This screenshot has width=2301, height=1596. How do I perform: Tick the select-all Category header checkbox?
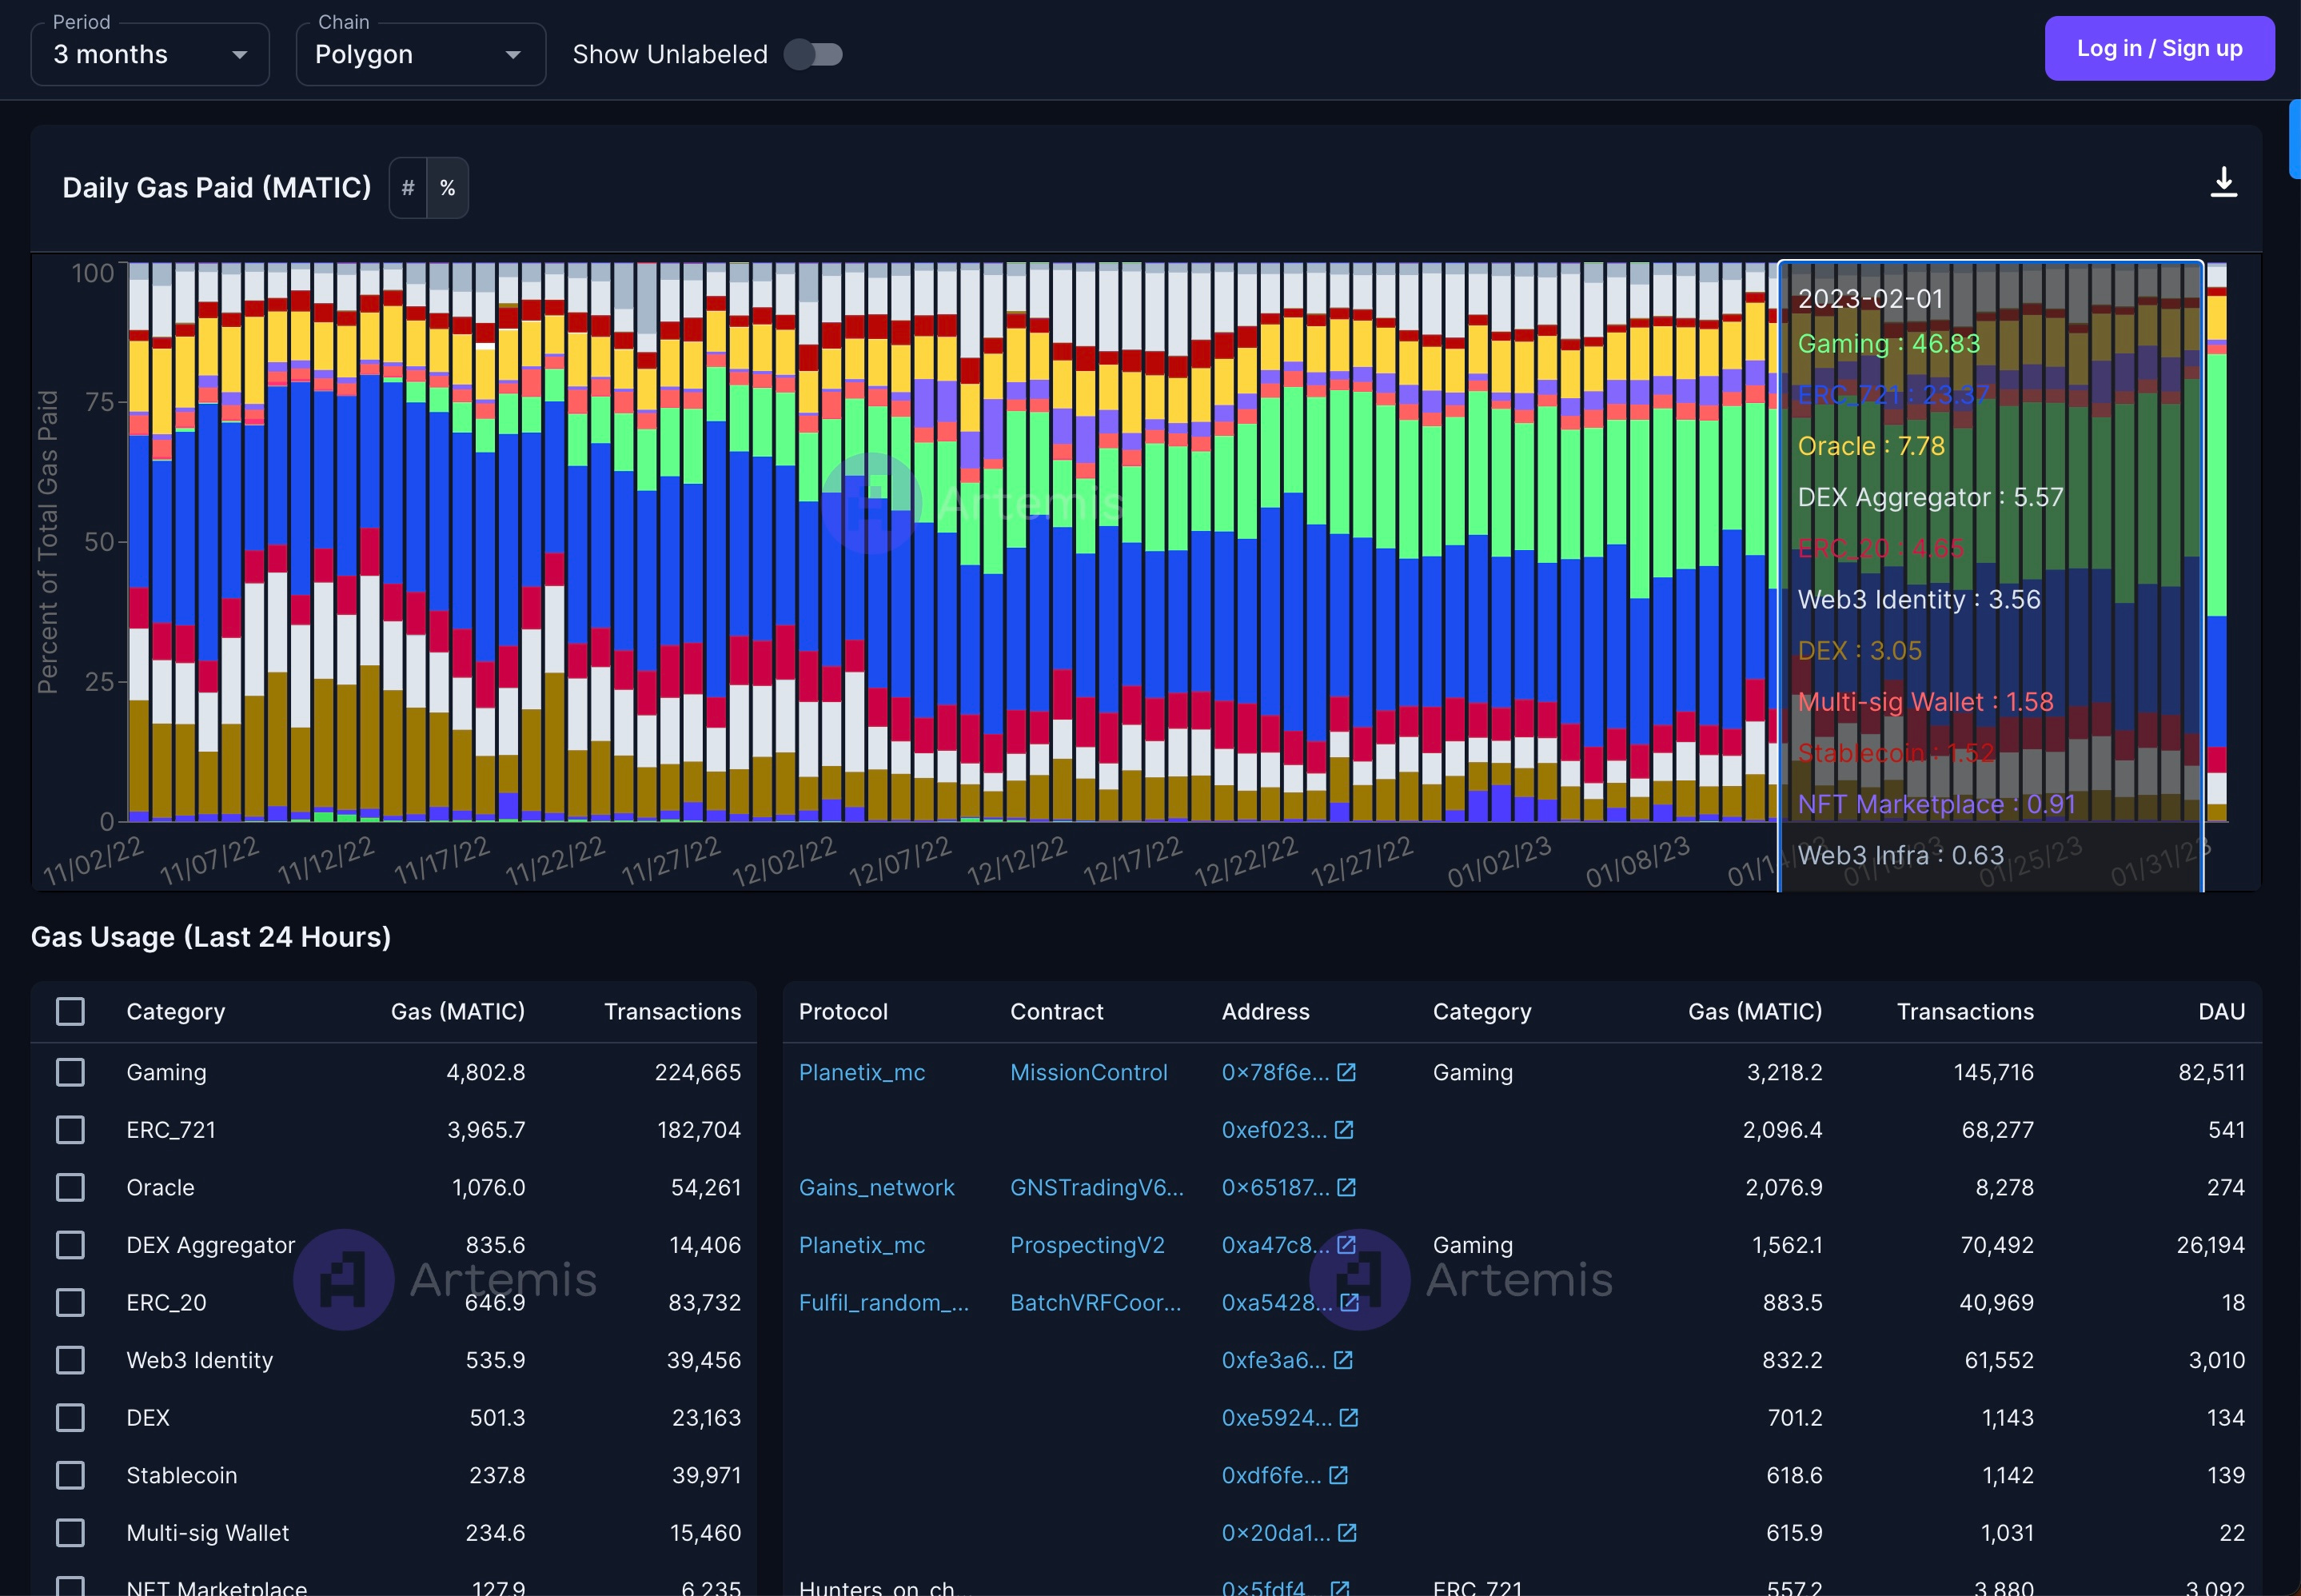pos(70,1011)
